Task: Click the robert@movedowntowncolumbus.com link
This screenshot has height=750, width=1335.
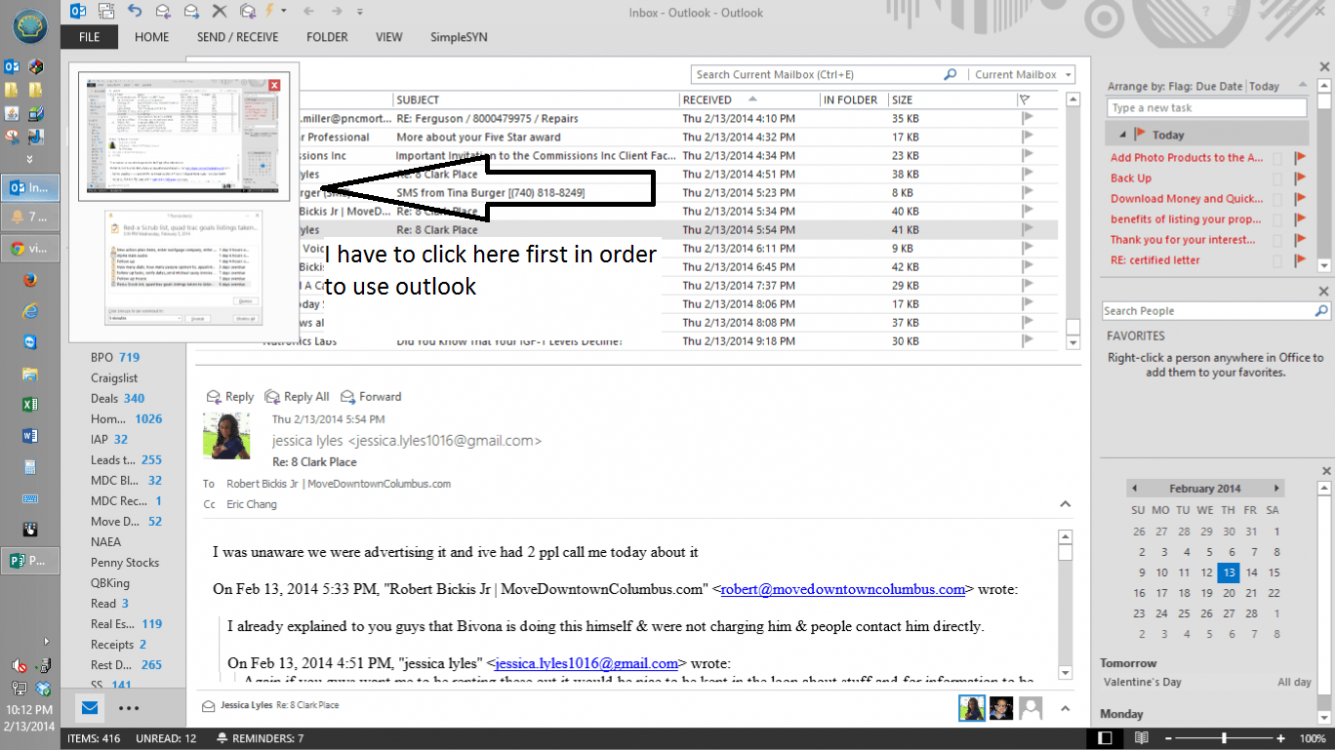Action: pyautogui.click(x=843, y=590)
